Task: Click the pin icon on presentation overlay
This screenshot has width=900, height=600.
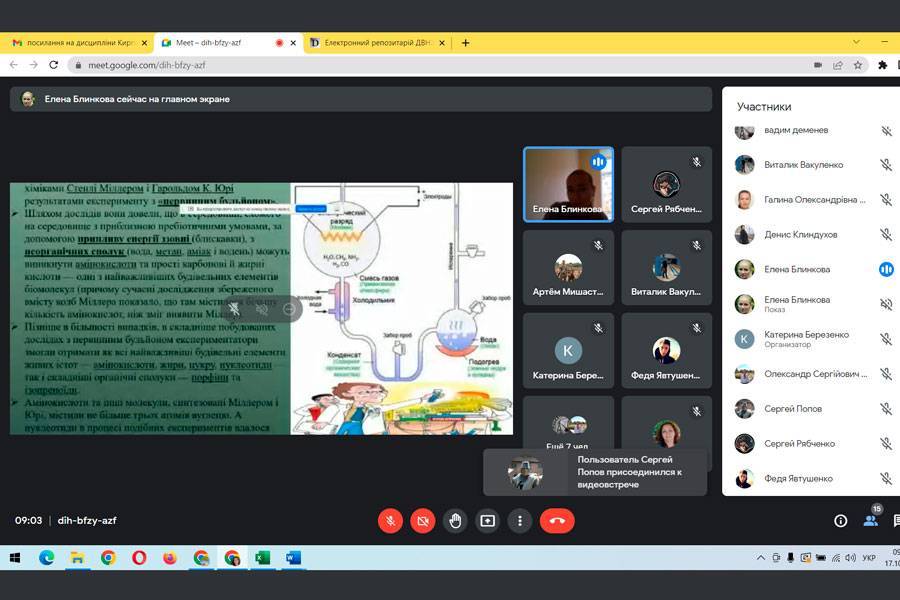Action: tap(234, 309)
